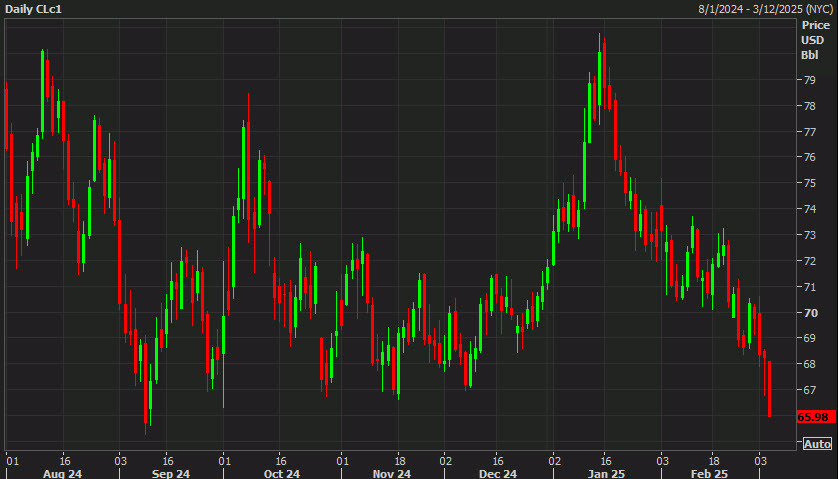Click the 78 price axis value
This screenshot has height=479, width=838.
[809, 106]
